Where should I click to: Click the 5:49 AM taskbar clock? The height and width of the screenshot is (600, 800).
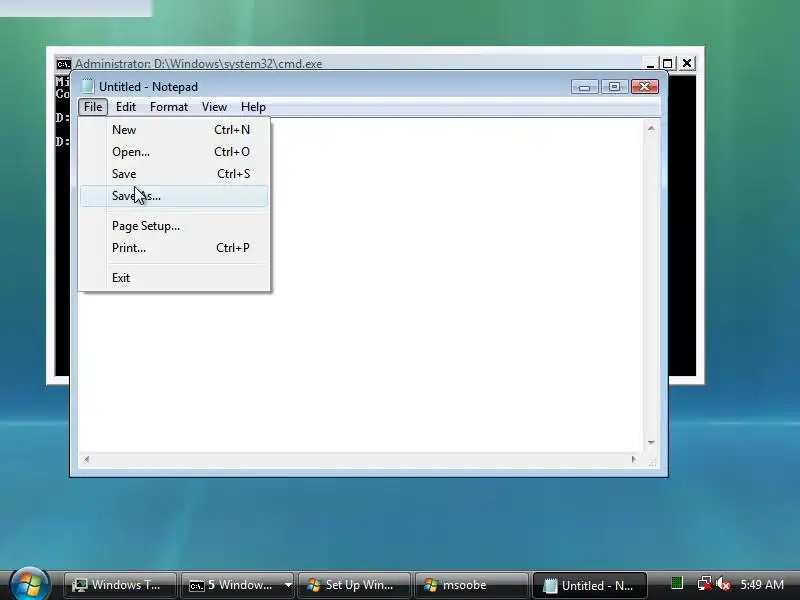point(762,584)
